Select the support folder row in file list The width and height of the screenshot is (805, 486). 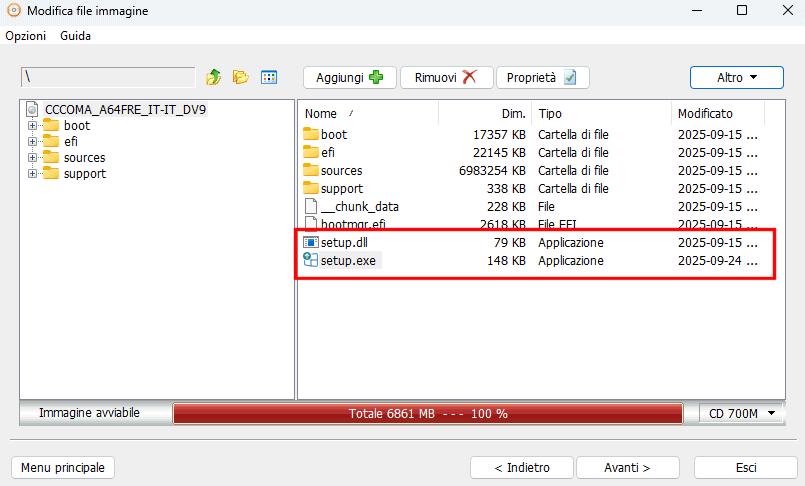point(531,188)
